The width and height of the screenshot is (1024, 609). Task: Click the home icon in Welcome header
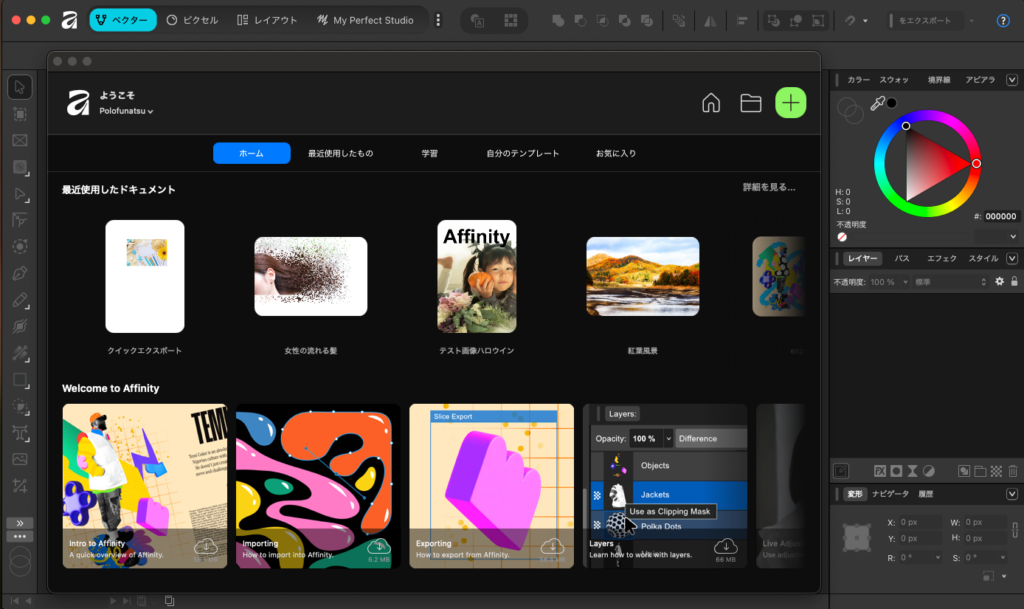click(711, 102)
